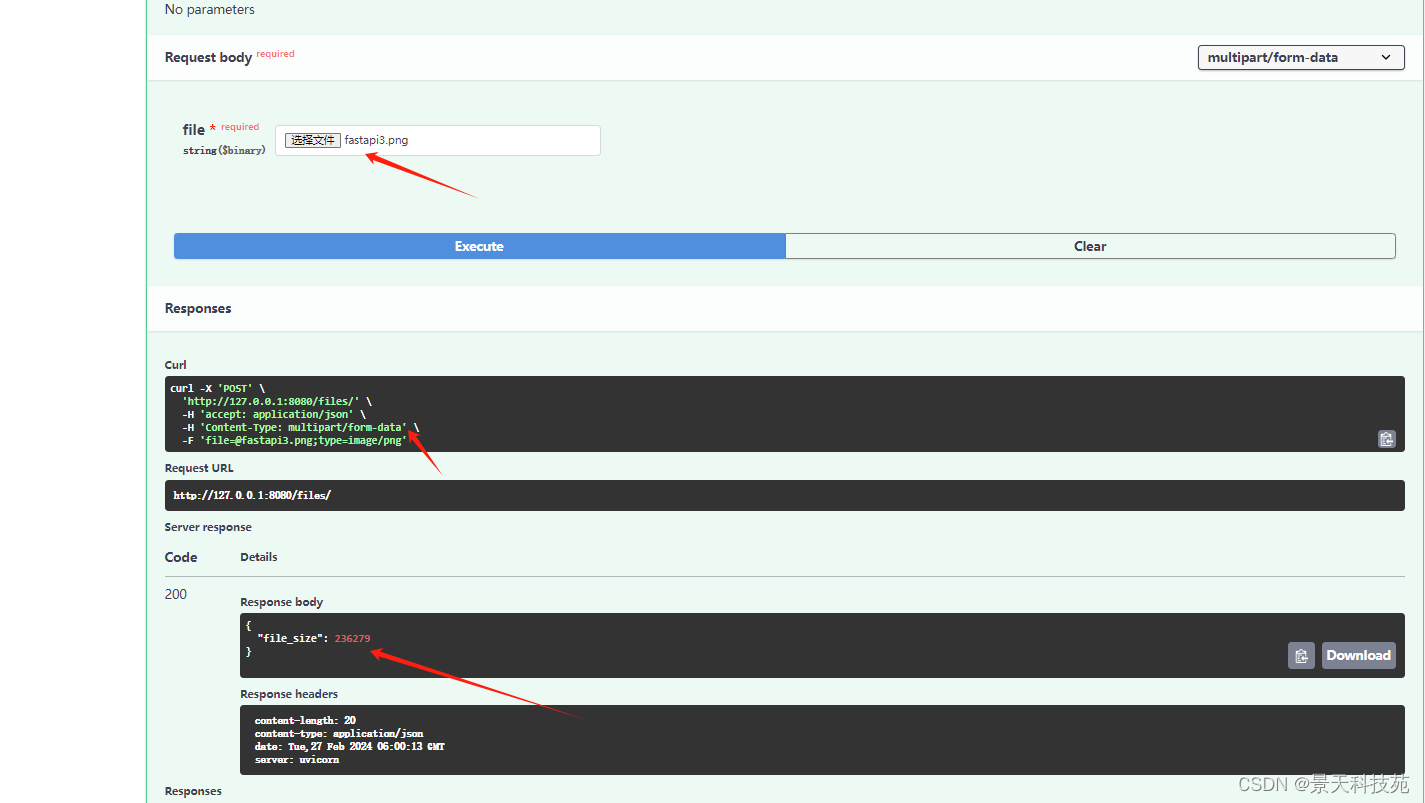Screen dimensions: 1425x803
Task: Click the 选择文件 file chooser button
Action: coord(313,141)
